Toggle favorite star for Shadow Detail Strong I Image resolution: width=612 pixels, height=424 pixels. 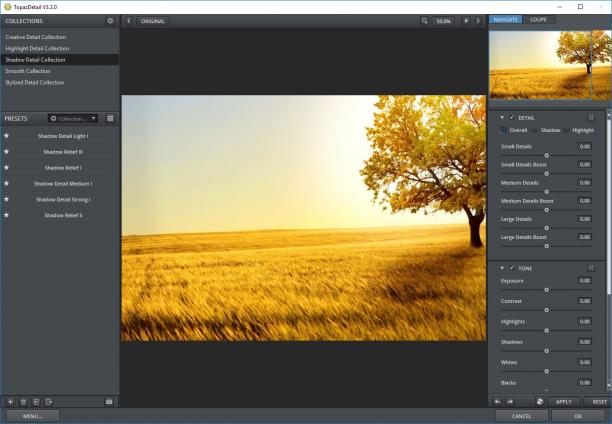click(x=6, y=199)
